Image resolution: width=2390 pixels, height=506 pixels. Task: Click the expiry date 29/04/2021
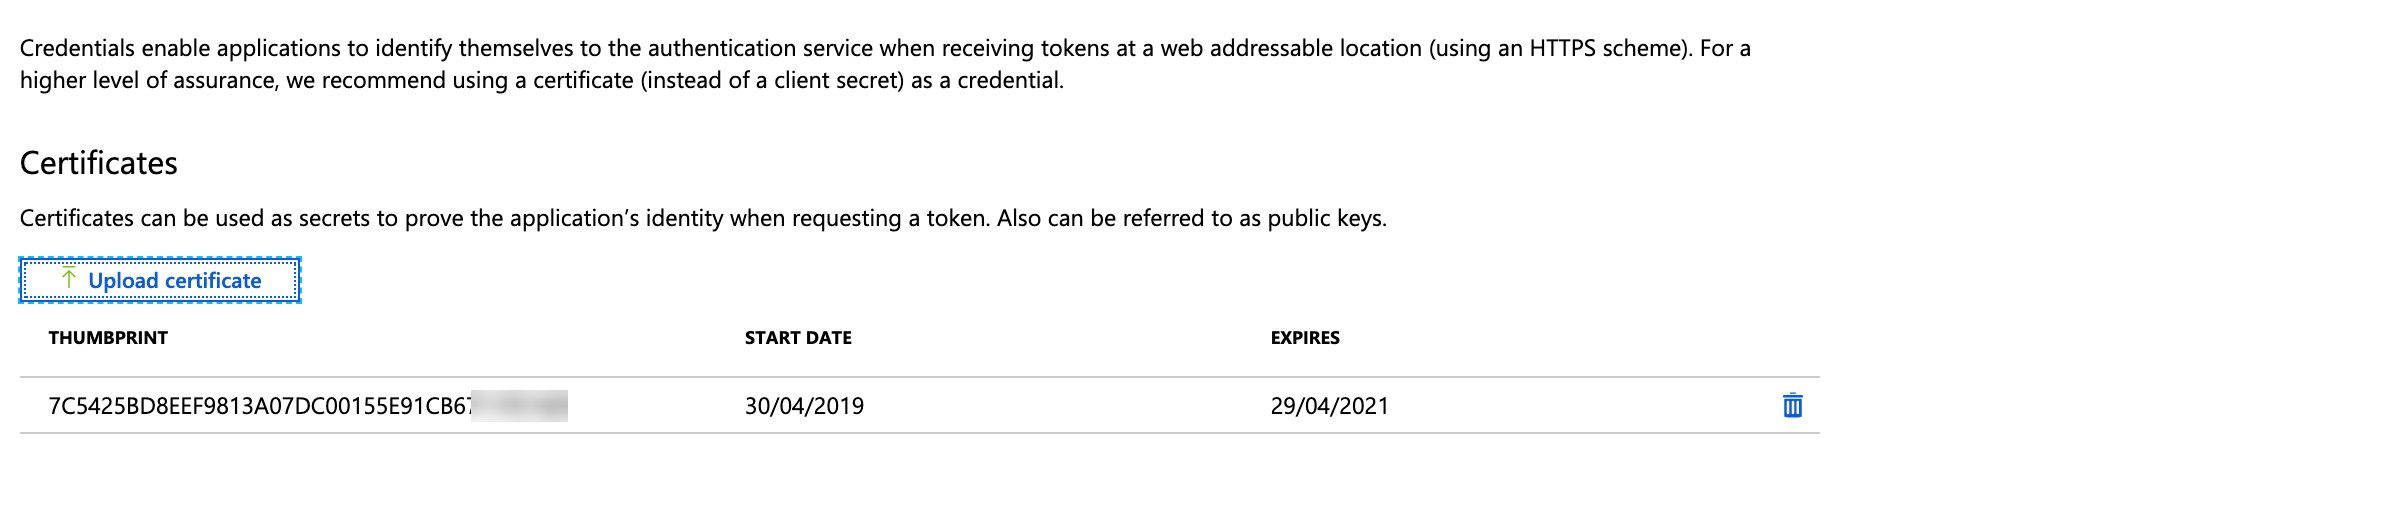coord(1329,406)
